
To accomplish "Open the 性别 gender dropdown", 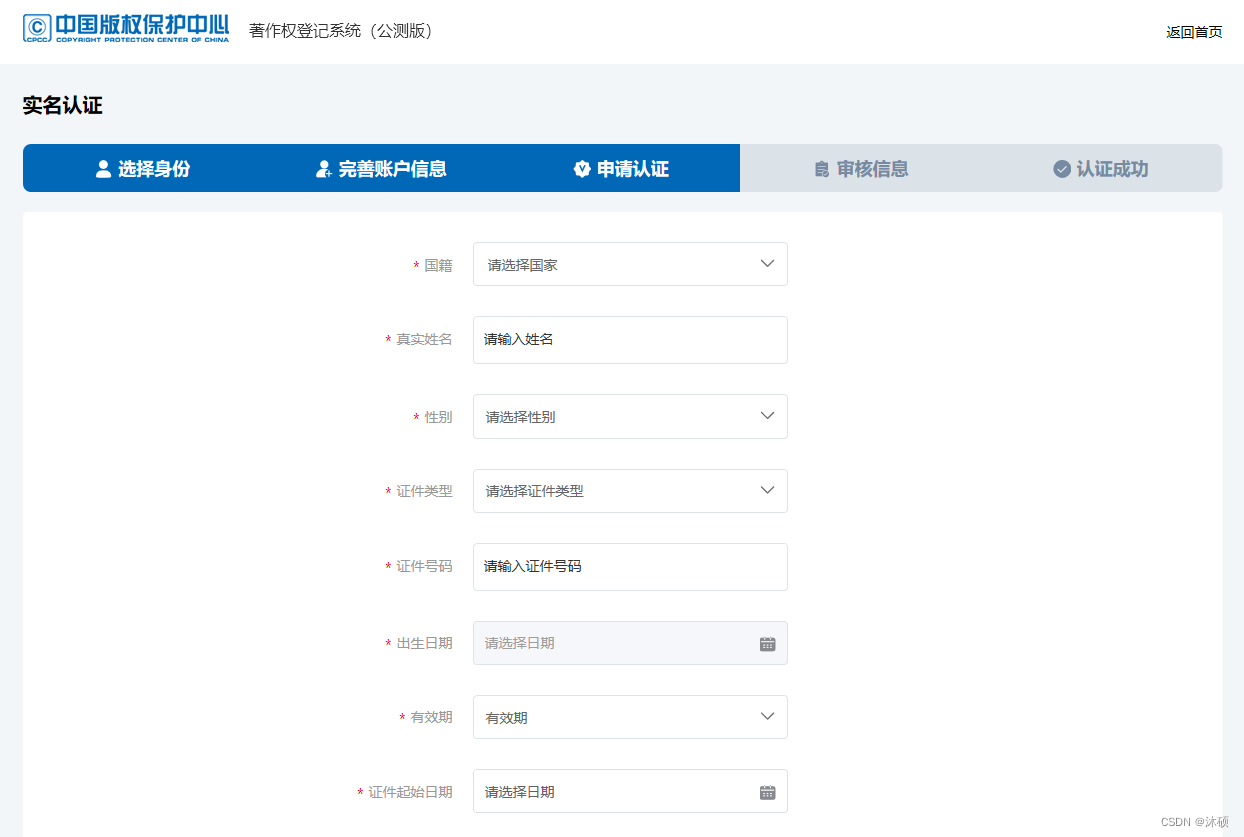I will coord(630,416).
